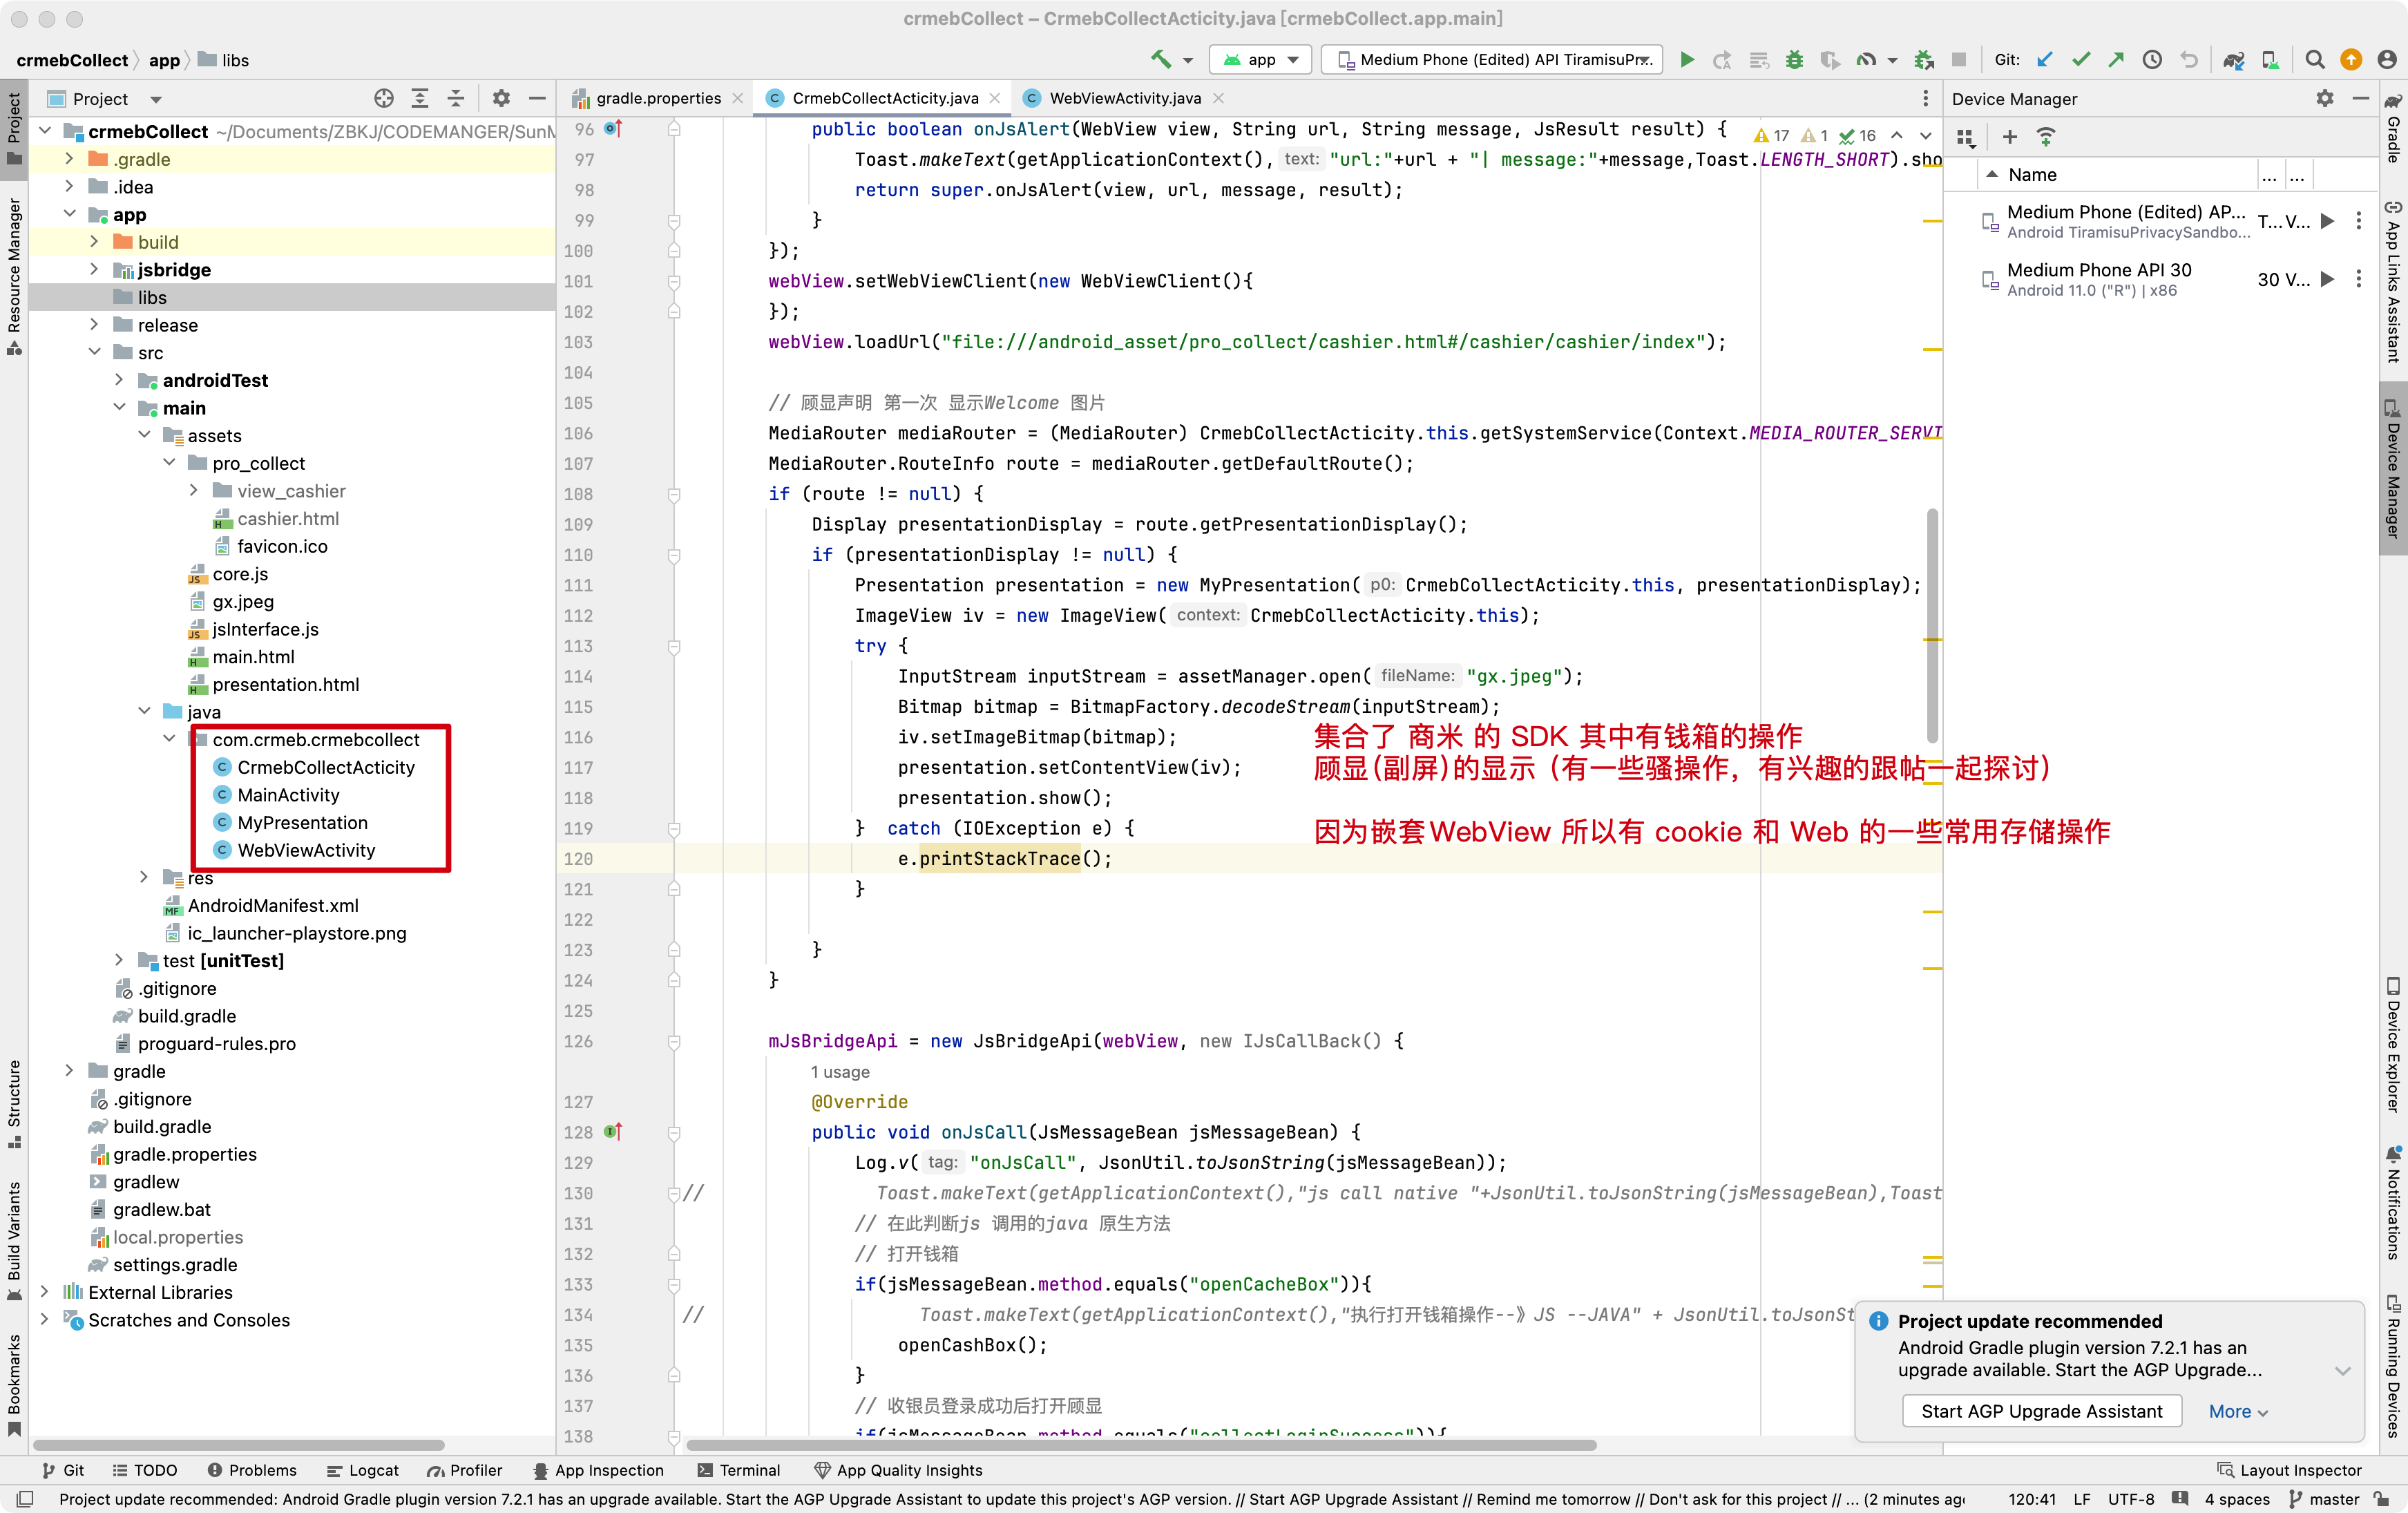This screenshot has height=1513, width=2408.
Task: Toggle Structure tool window
Action: coord(14,1105)
